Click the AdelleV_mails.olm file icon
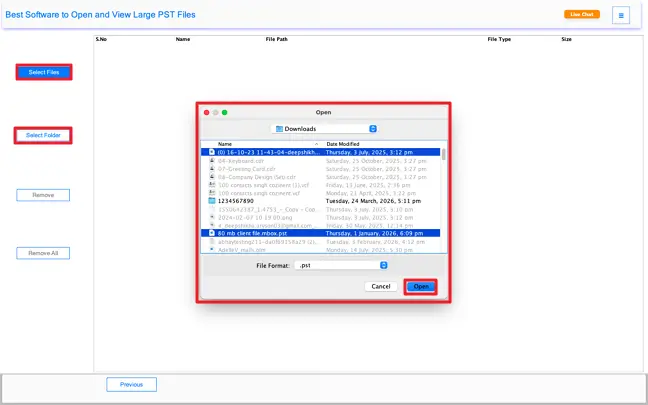Screen dimensions: 648x405 211,248
